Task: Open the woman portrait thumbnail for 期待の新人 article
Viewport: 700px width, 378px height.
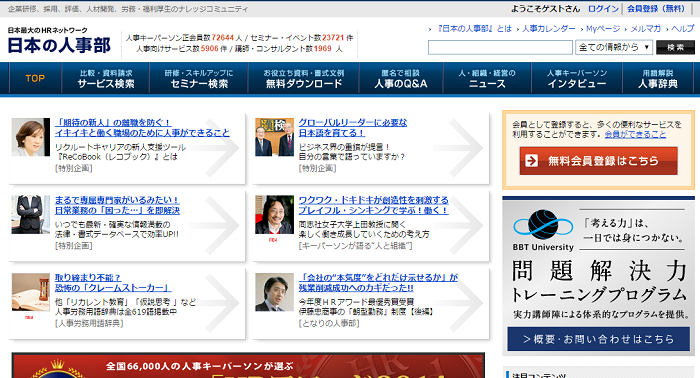Action: [x=31, y=137]
